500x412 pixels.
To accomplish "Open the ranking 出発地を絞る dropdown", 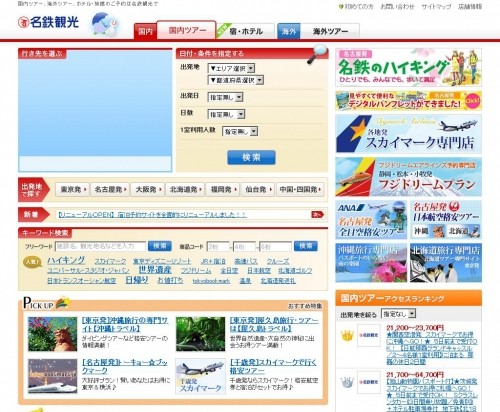I will (399, 314).
